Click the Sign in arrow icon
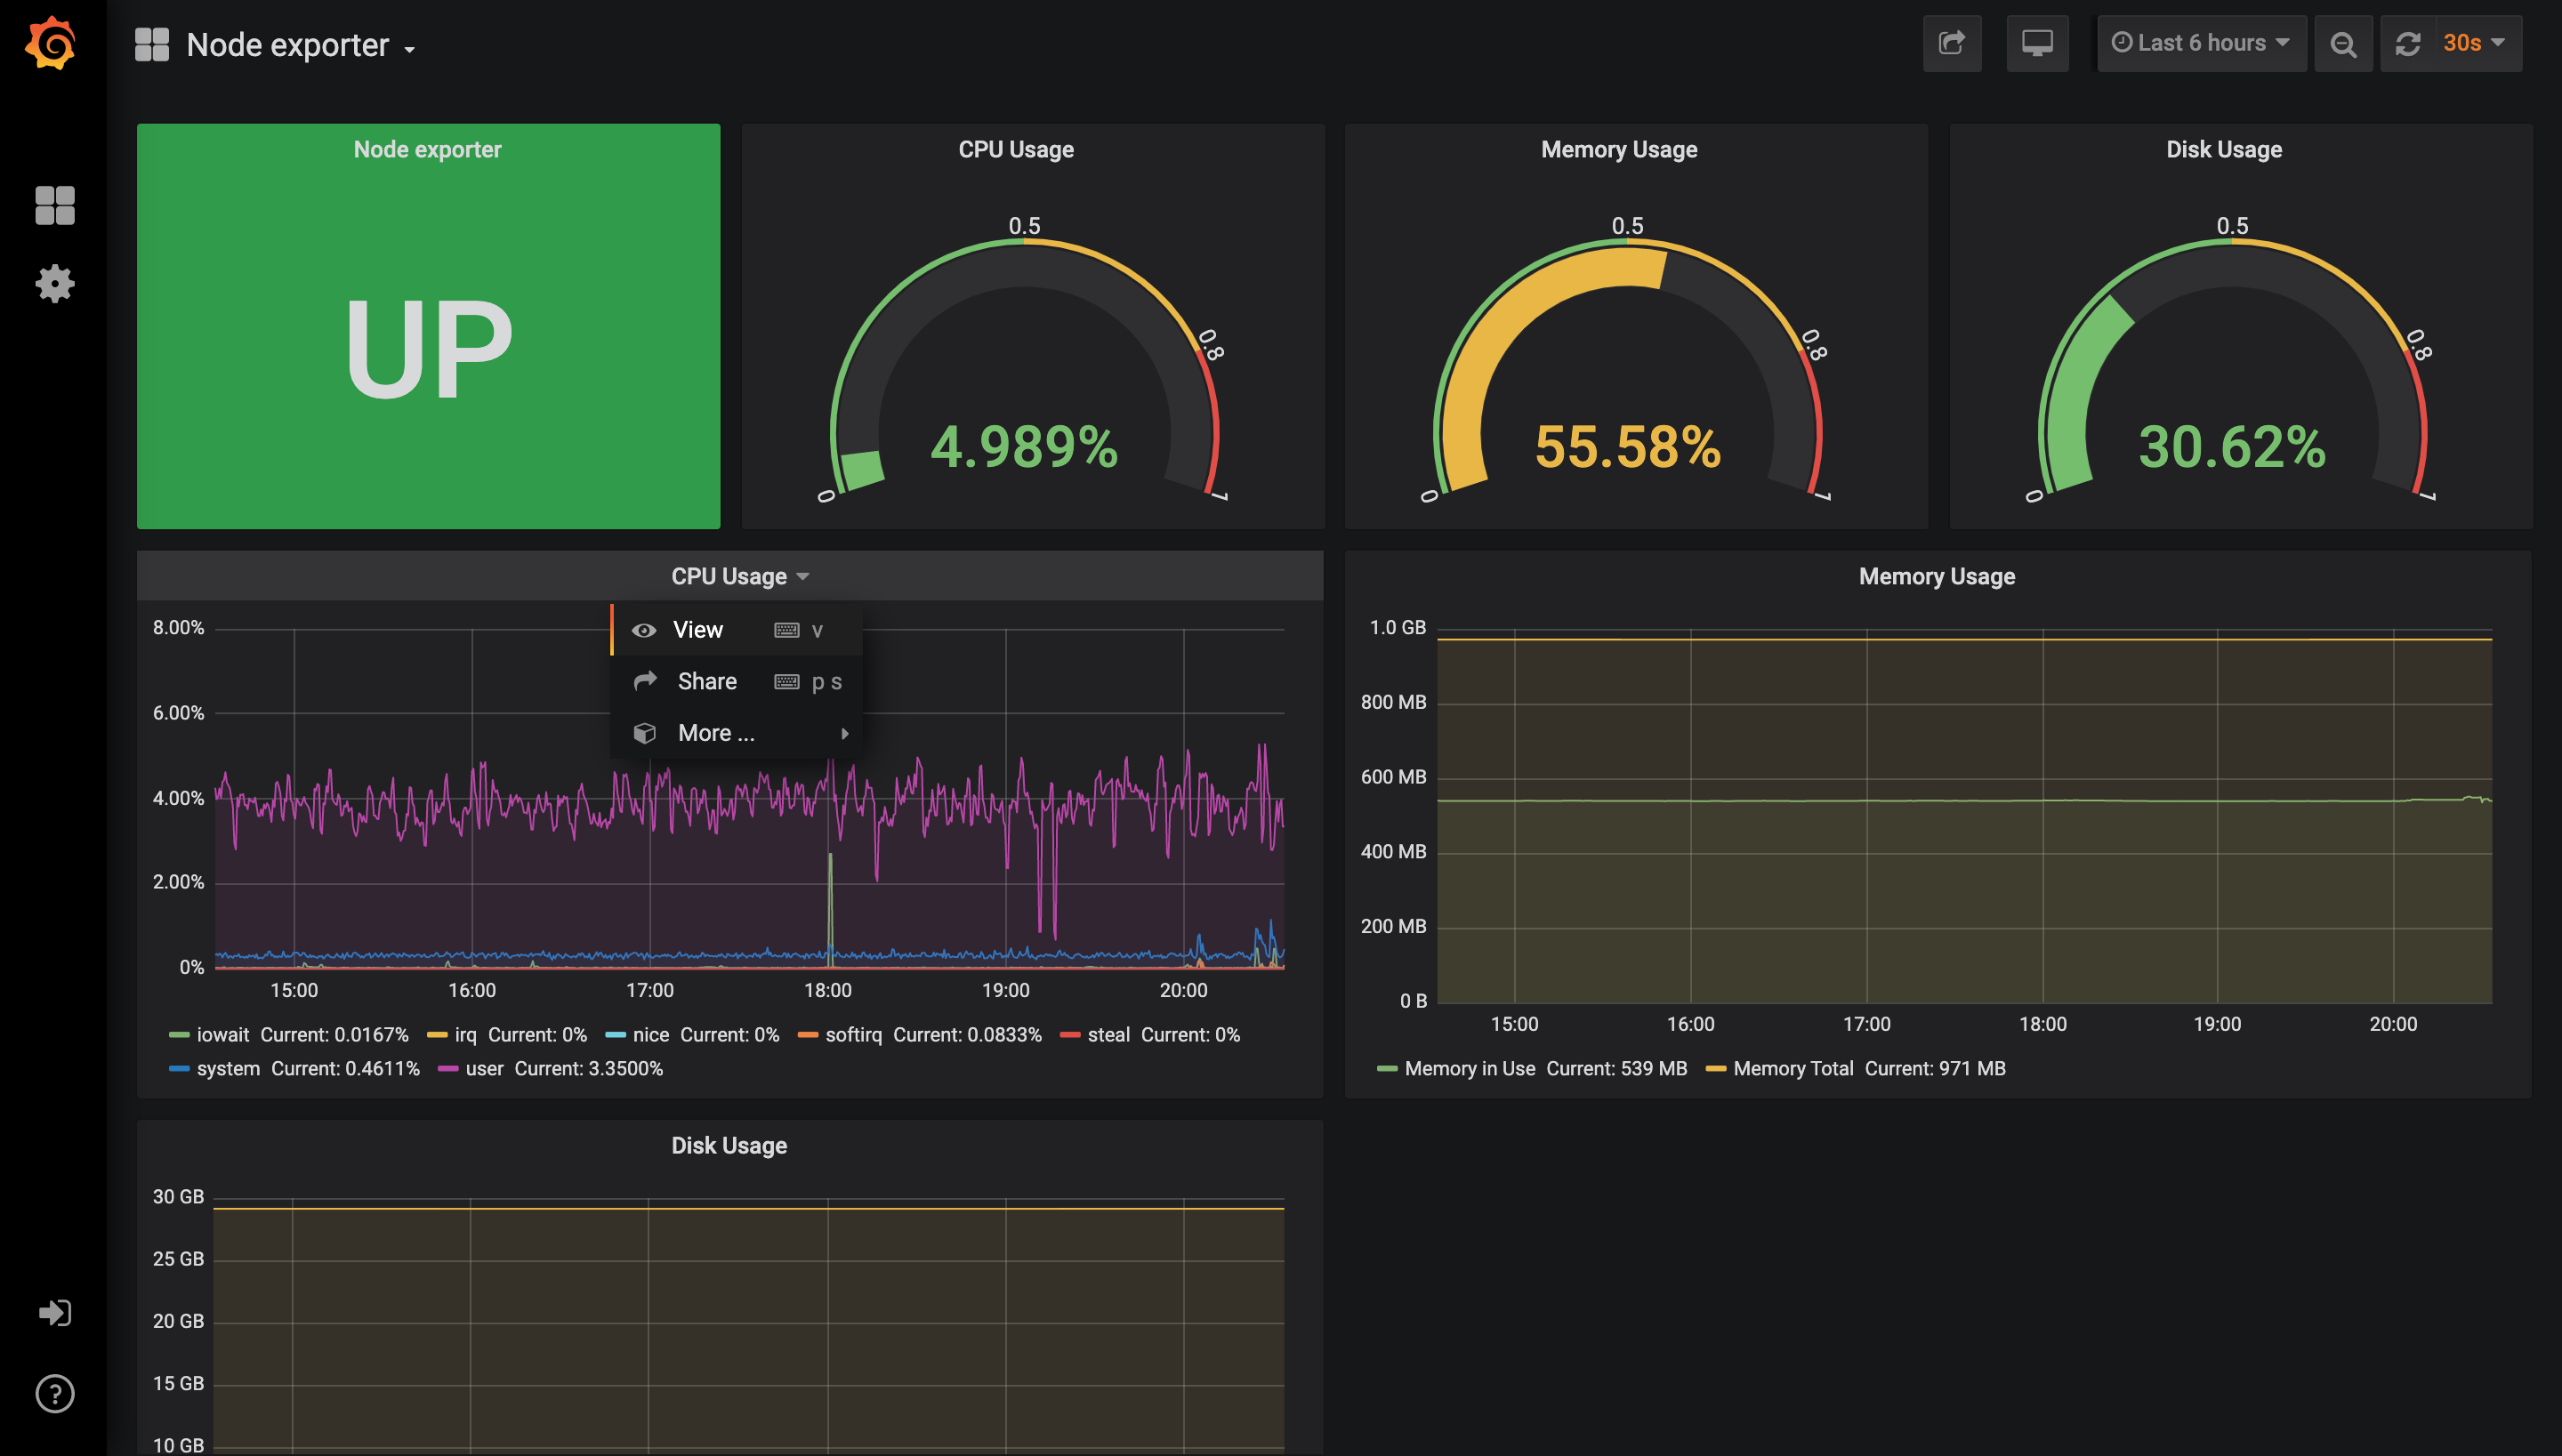The width and height of the screenshot is (2562, 1456). coord(55,1312)
